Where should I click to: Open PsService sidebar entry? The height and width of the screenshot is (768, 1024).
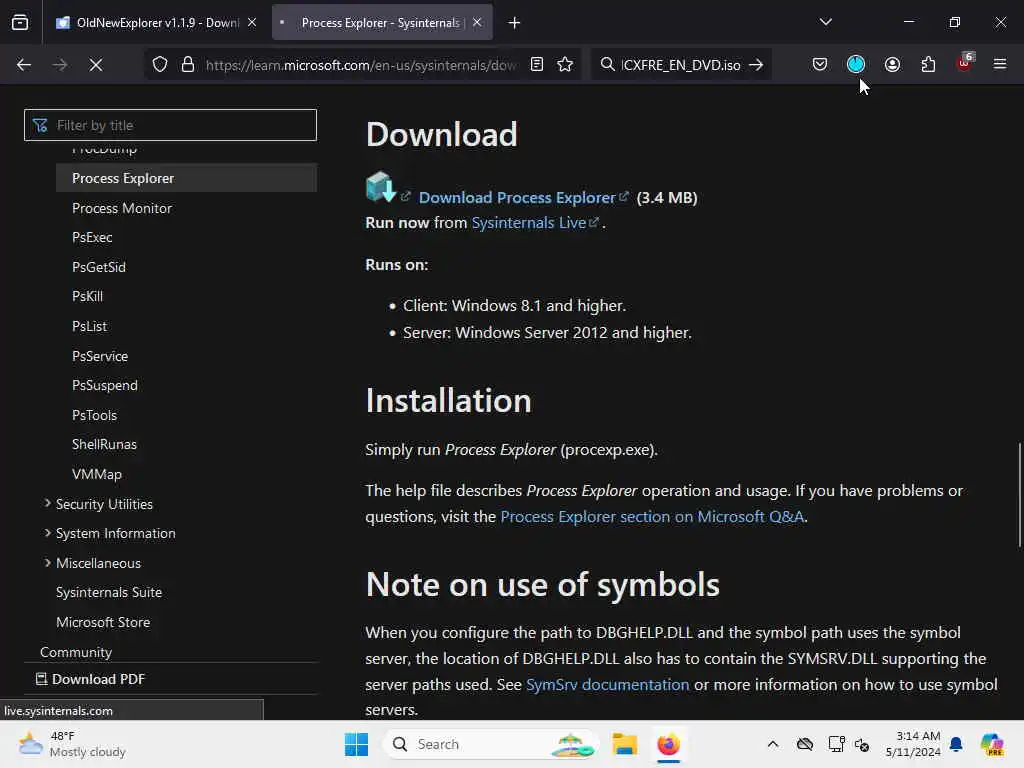point(100,357)
